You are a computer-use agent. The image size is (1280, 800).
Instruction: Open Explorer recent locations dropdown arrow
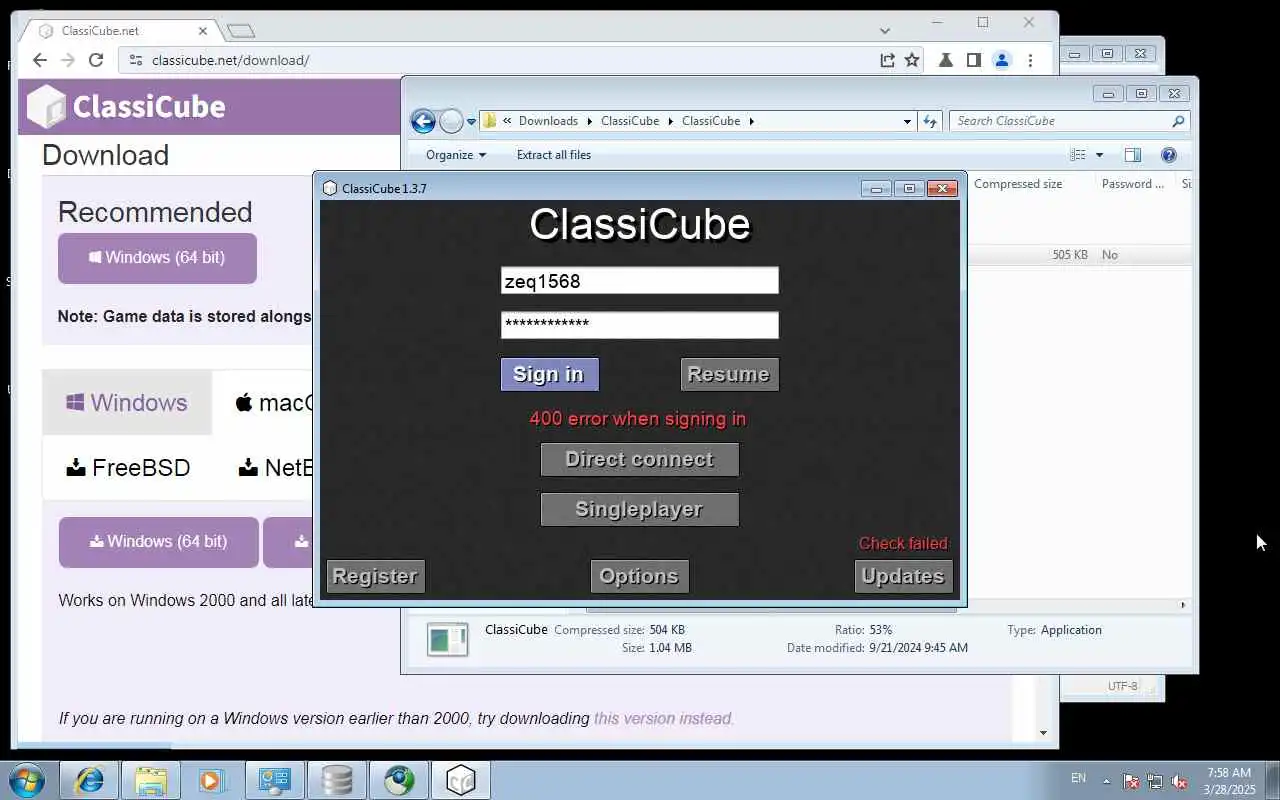click(x=471, y=122)
